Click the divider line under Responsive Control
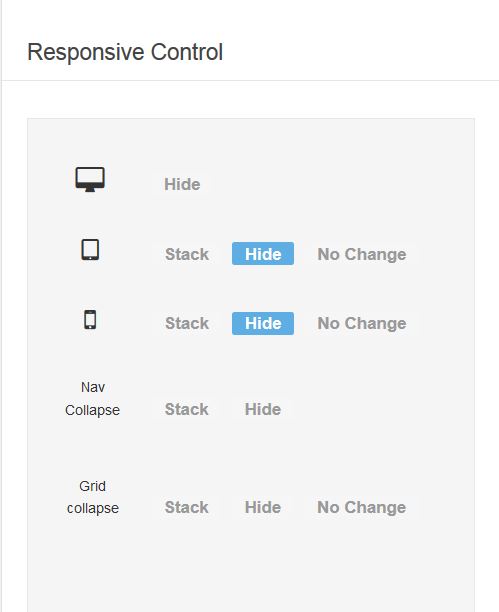This screenshot has width=499, height=612. point(250,80)
